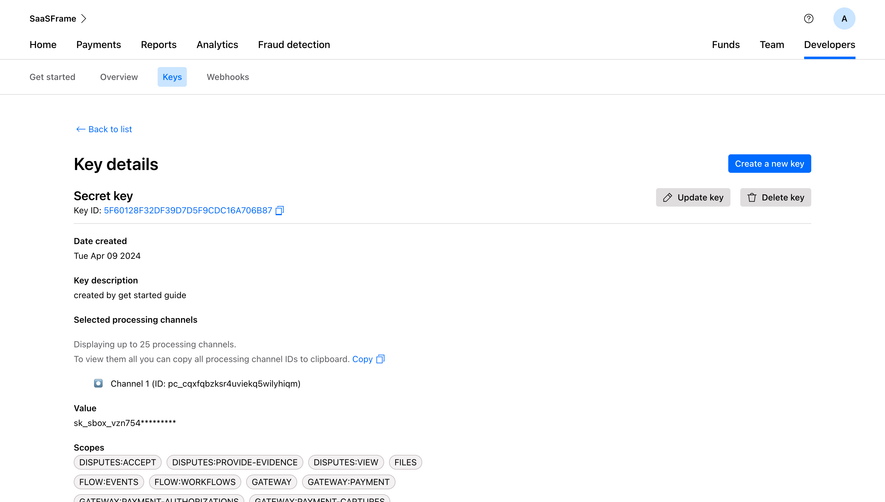This screenshot has width=885, height=502.
Task: Click the Secret key heading
Action: [103, 196]
